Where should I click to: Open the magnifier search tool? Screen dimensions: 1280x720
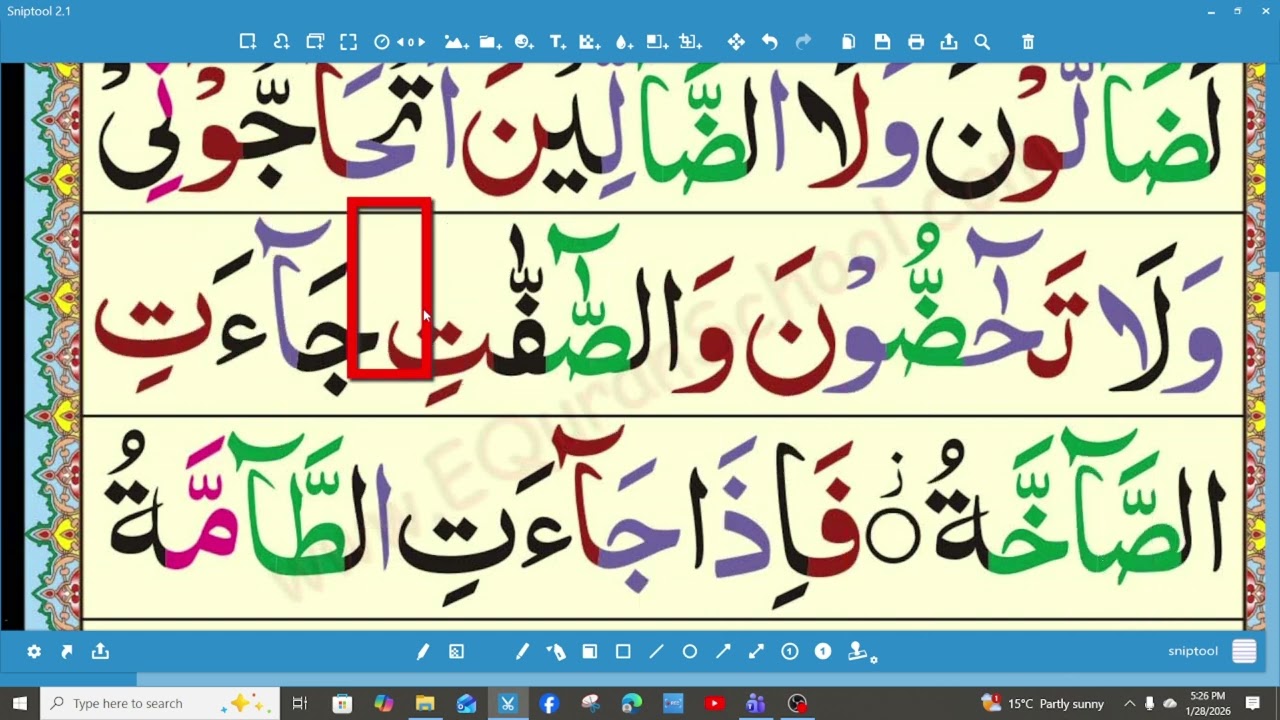(x=982, y=42)
